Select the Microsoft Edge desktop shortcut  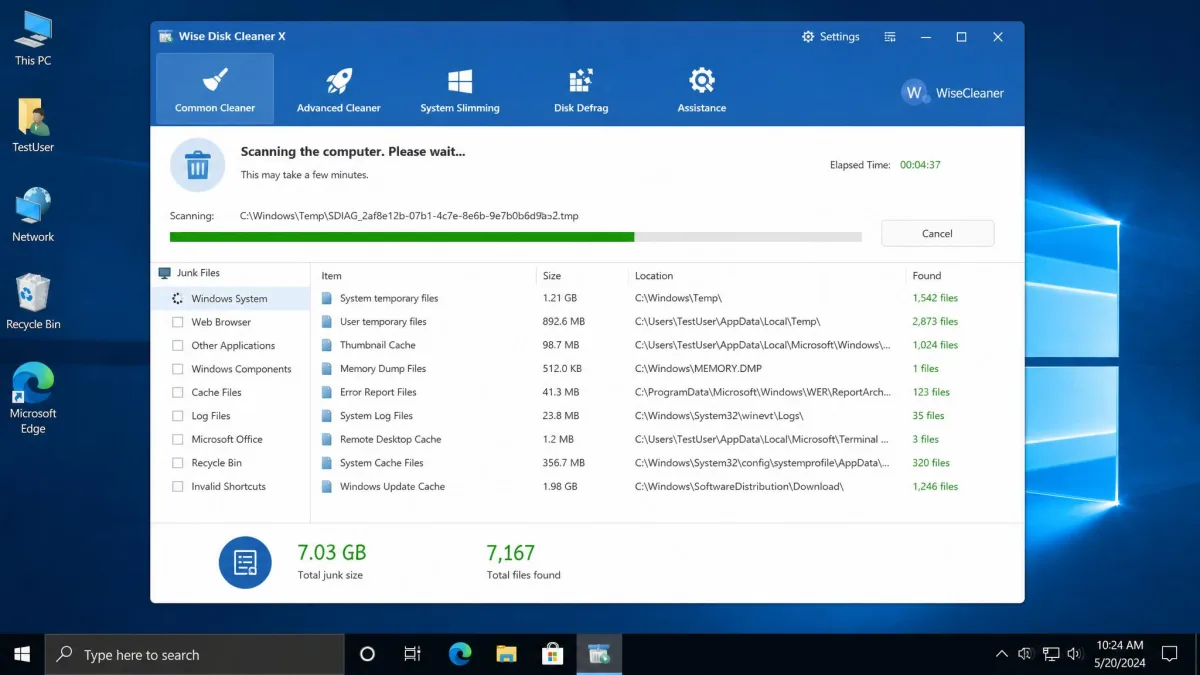[x=33, y=398]
